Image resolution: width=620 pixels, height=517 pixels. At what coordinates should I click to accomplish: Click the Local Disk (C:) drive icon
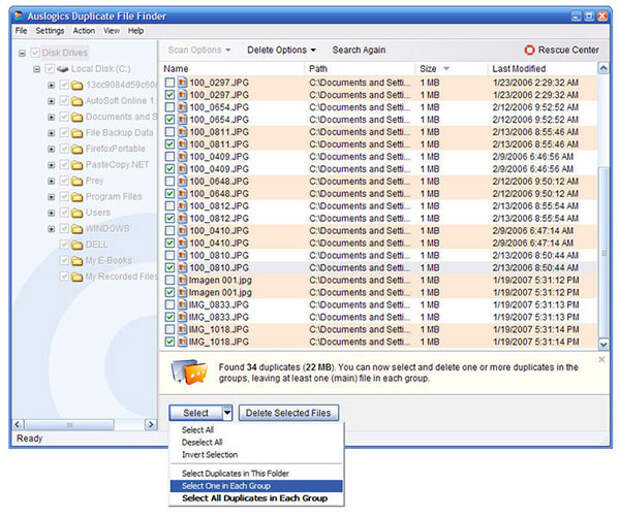pos(62,69)
